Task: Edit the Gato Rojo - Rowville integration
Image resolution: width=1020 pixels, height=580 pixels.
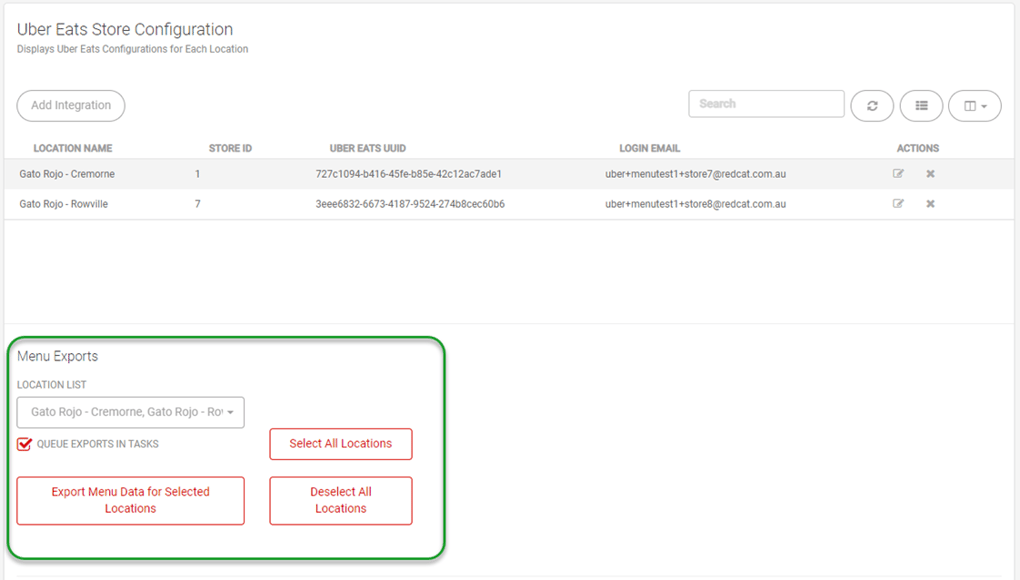Action: pos(898,204)
